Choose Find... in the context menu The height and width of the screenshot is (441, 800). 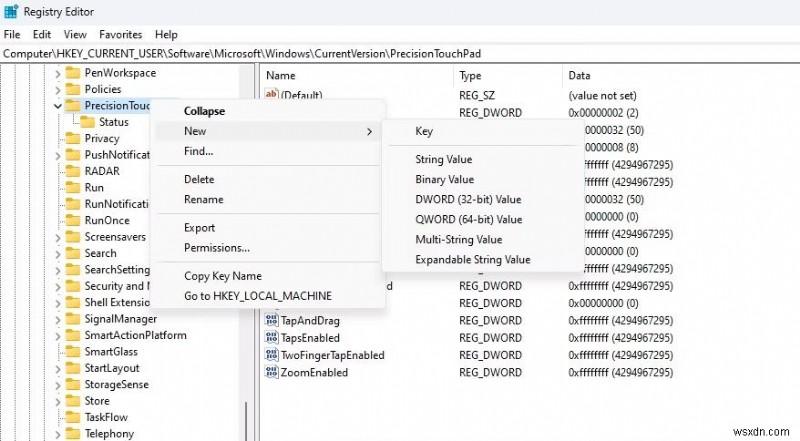coord(268,151)
